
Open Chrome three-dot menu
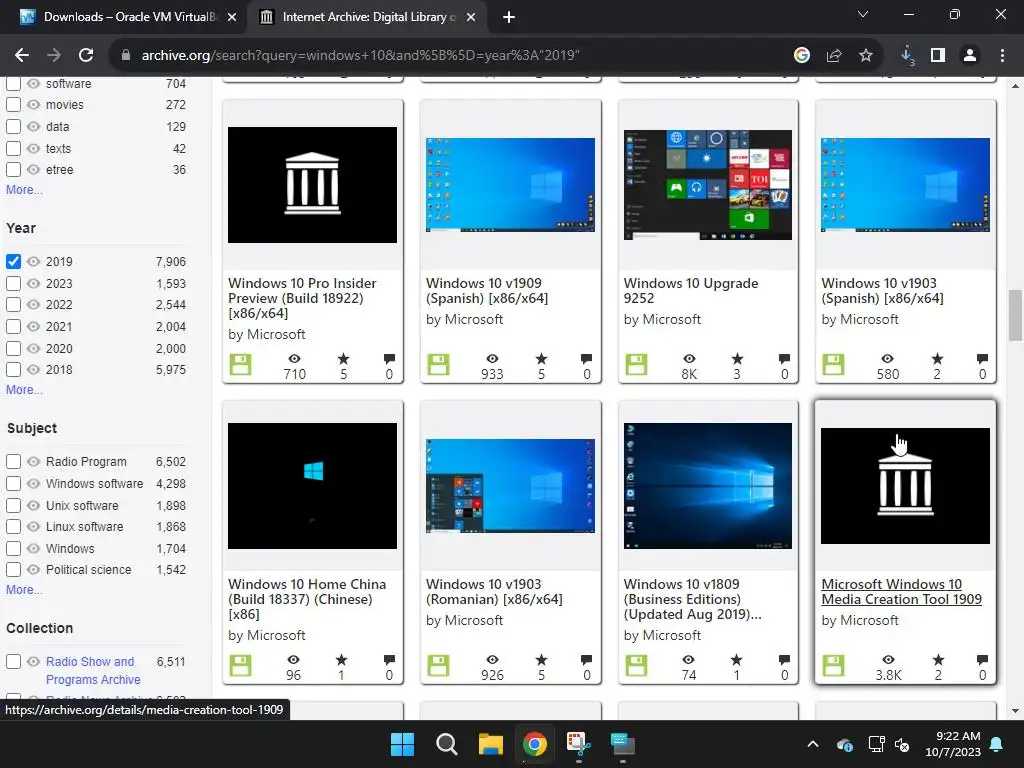coord(1002,56)
